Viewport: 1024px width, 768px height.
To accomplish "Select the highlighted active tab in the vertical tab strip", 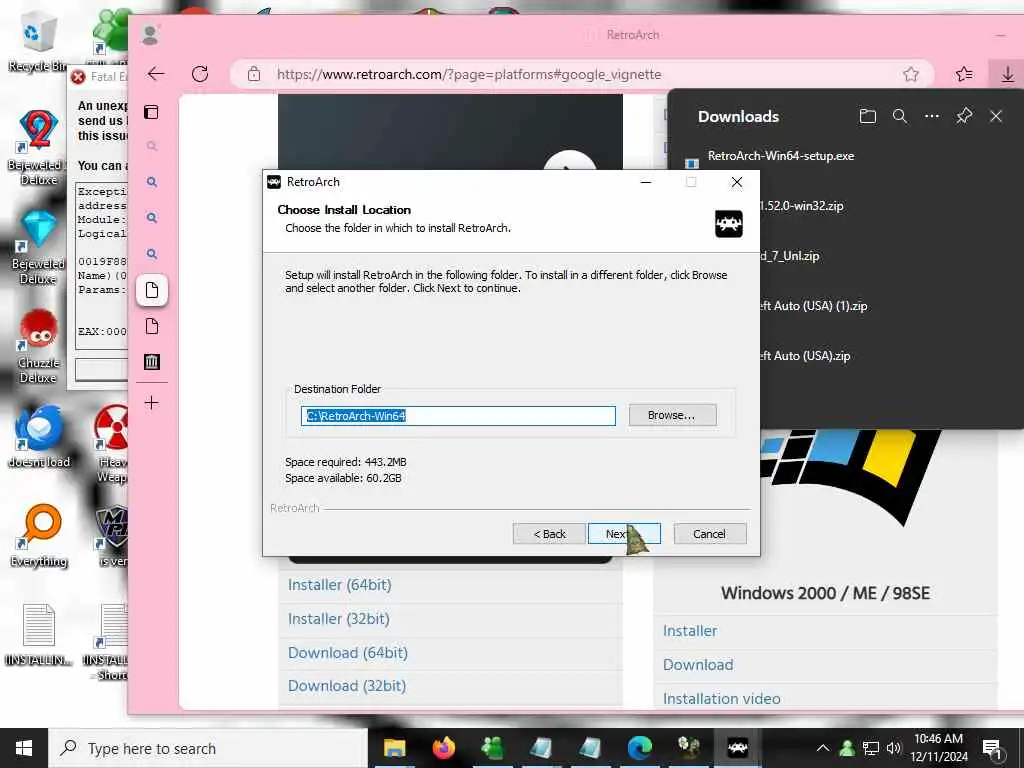I will [152, 290].
